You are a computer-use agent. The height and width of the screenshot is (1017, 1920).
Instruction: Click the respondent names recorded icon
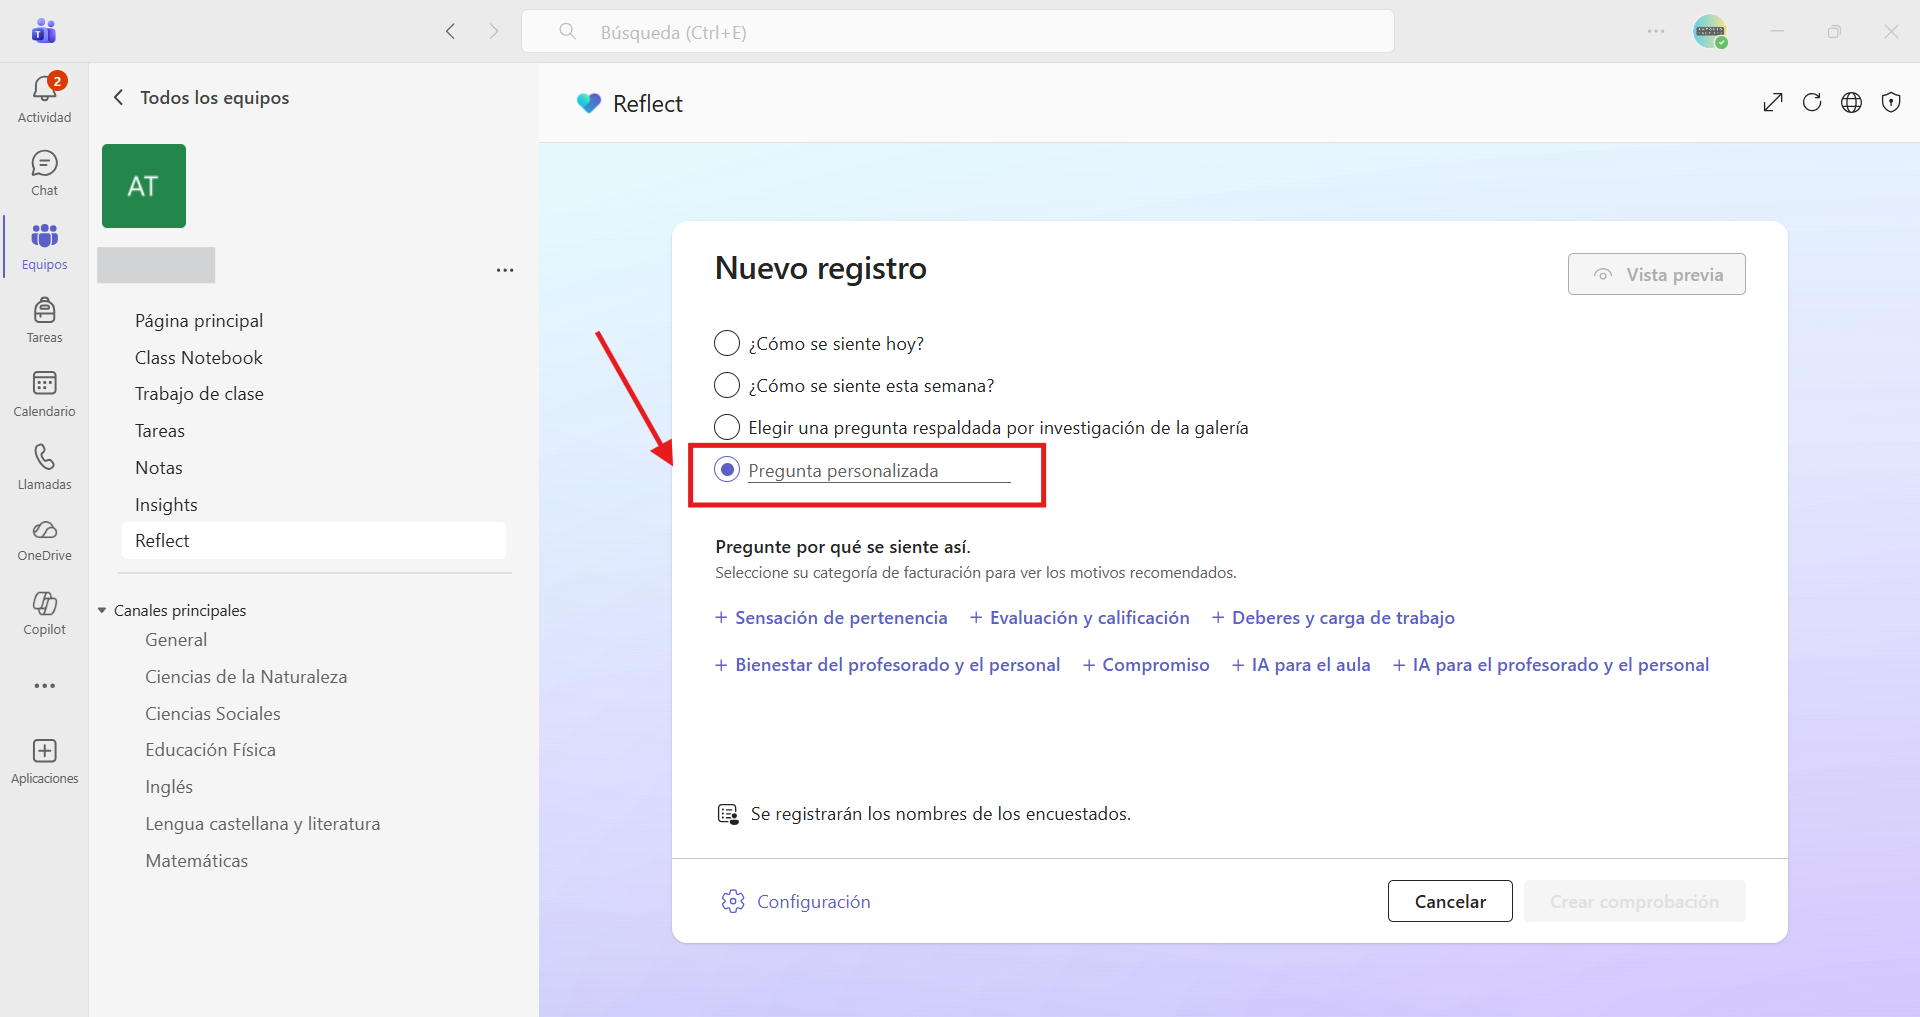(x=728, y=814)
